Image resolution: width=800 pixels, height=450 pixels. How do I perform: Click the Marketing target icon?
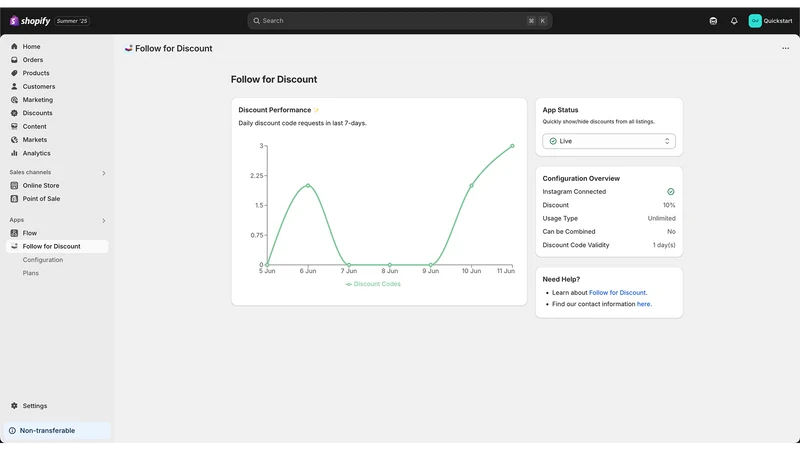click(x=14, y=99)
